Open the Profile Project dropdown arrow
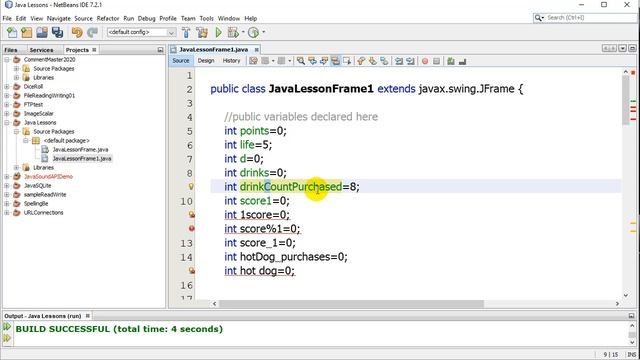640x360 pixels. (264, 32)
